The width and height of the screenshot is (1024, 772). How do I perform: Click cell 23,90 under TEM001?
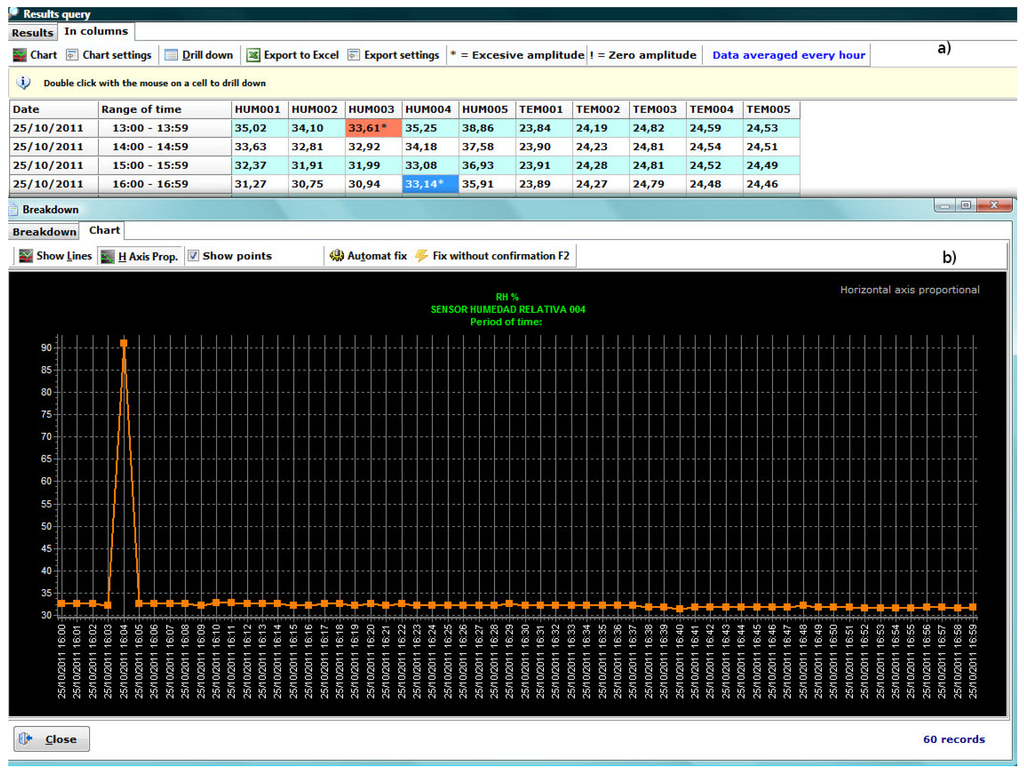(x=544, y=147)
